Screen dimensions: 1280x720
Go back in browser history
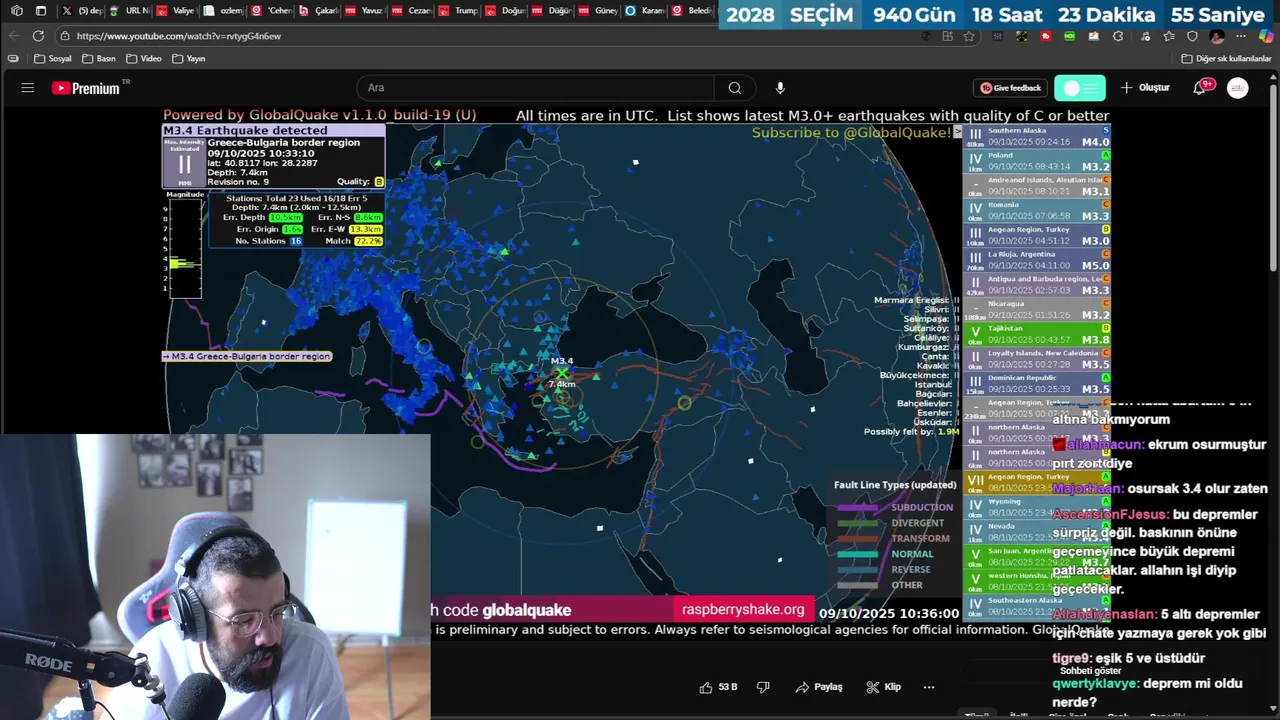click(14, 36)
